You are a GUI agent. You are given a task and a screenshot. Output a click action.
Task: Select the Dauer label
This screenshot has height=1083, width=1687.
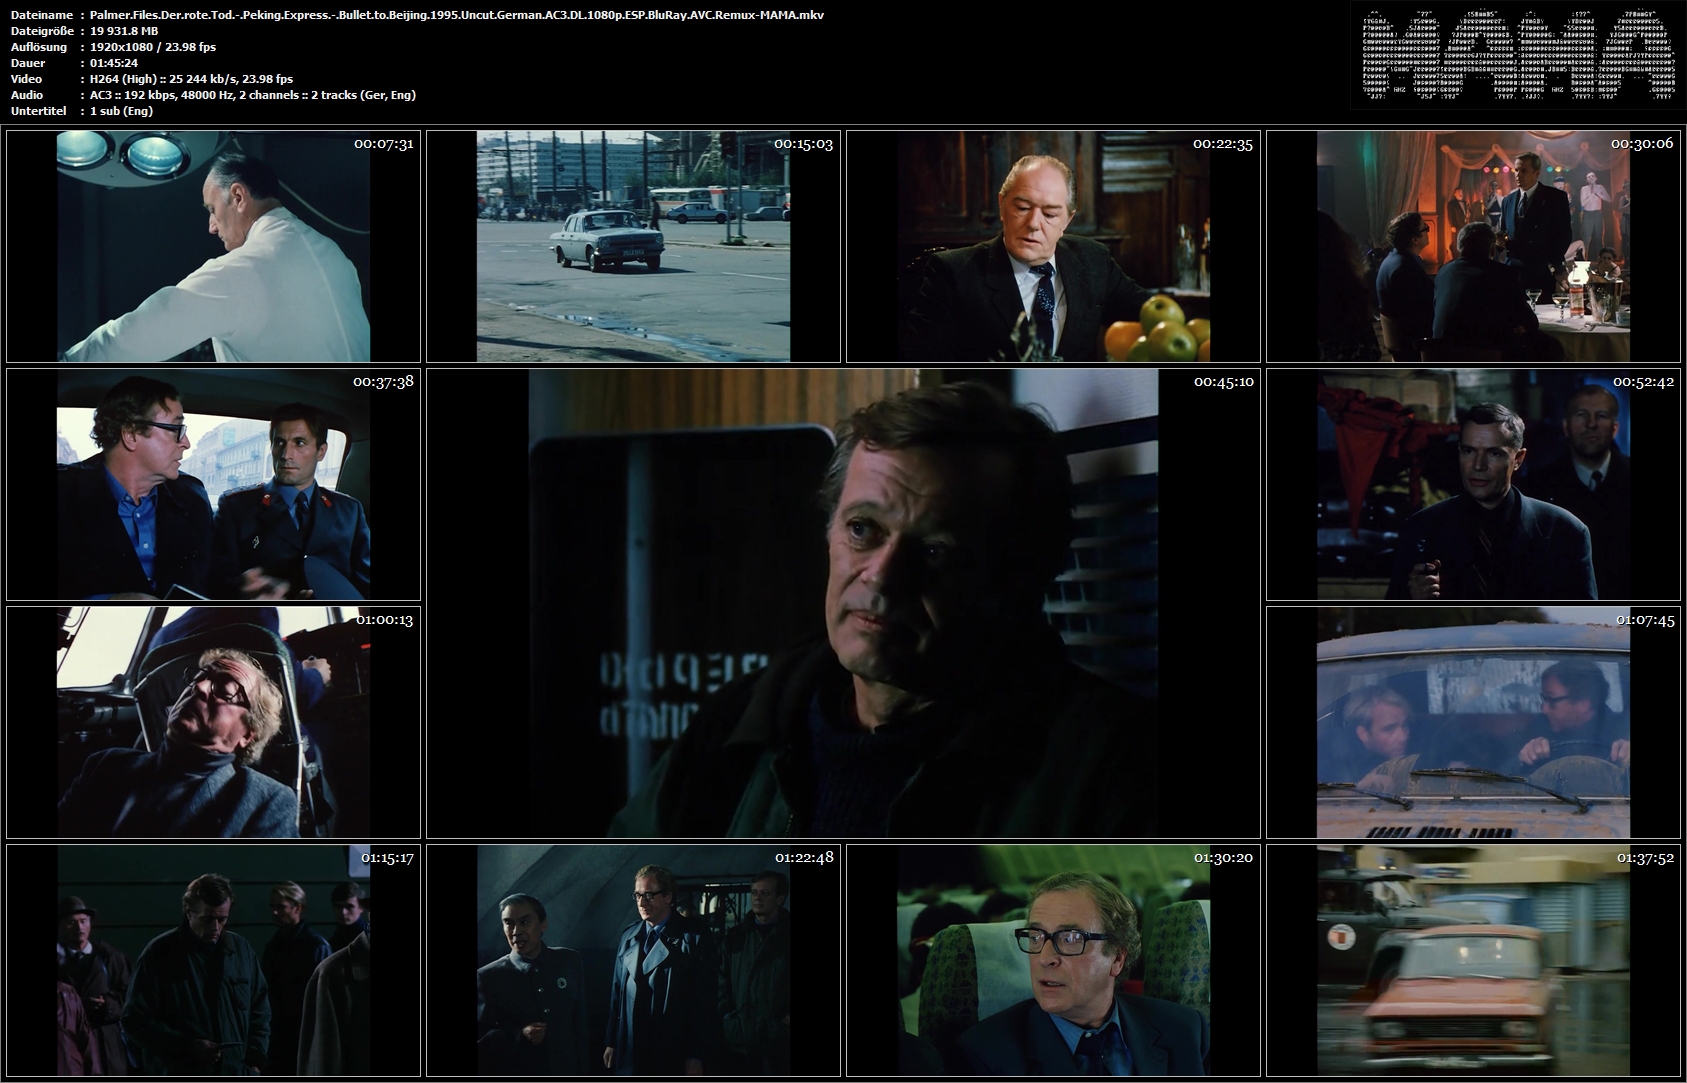pyautogui.click(x=28, y=63)
